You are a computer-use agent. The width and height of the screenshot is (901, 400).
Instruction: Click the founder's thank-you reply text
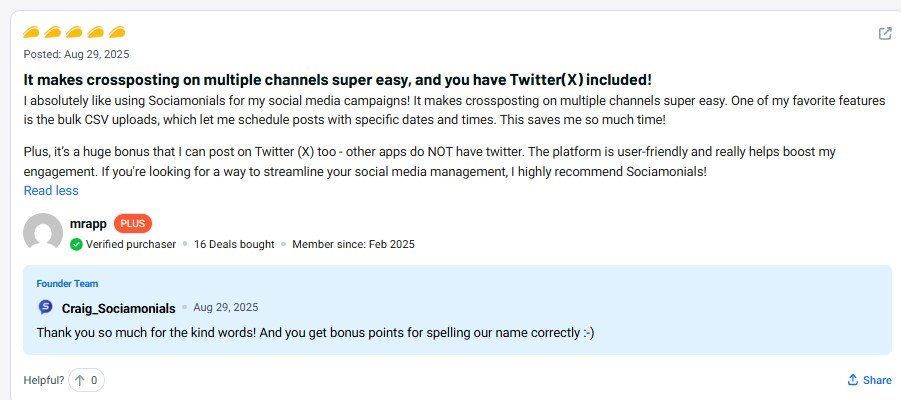[x=315, y=332]
